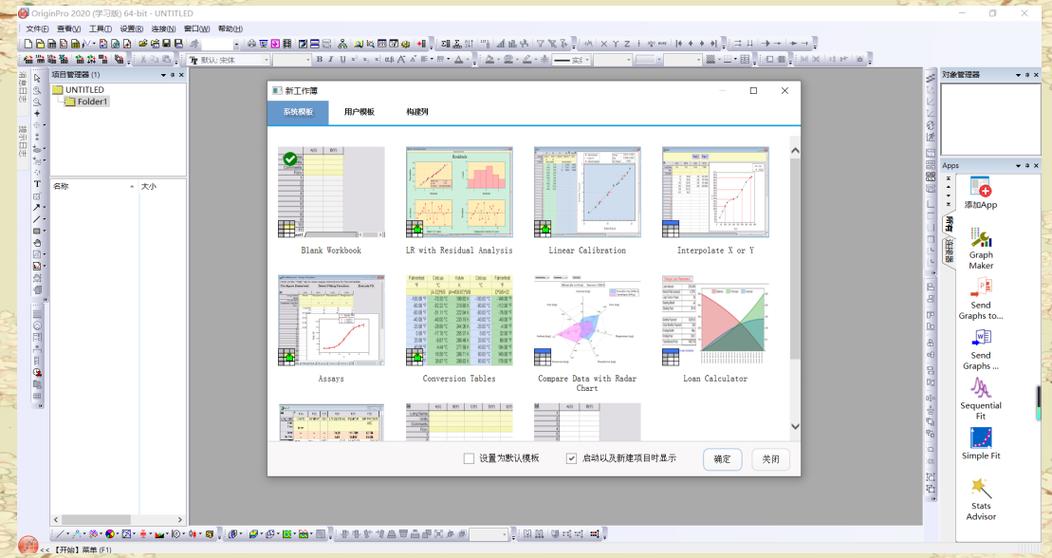
Task: Click the Set as X column icon
Action: click(604, 44)
